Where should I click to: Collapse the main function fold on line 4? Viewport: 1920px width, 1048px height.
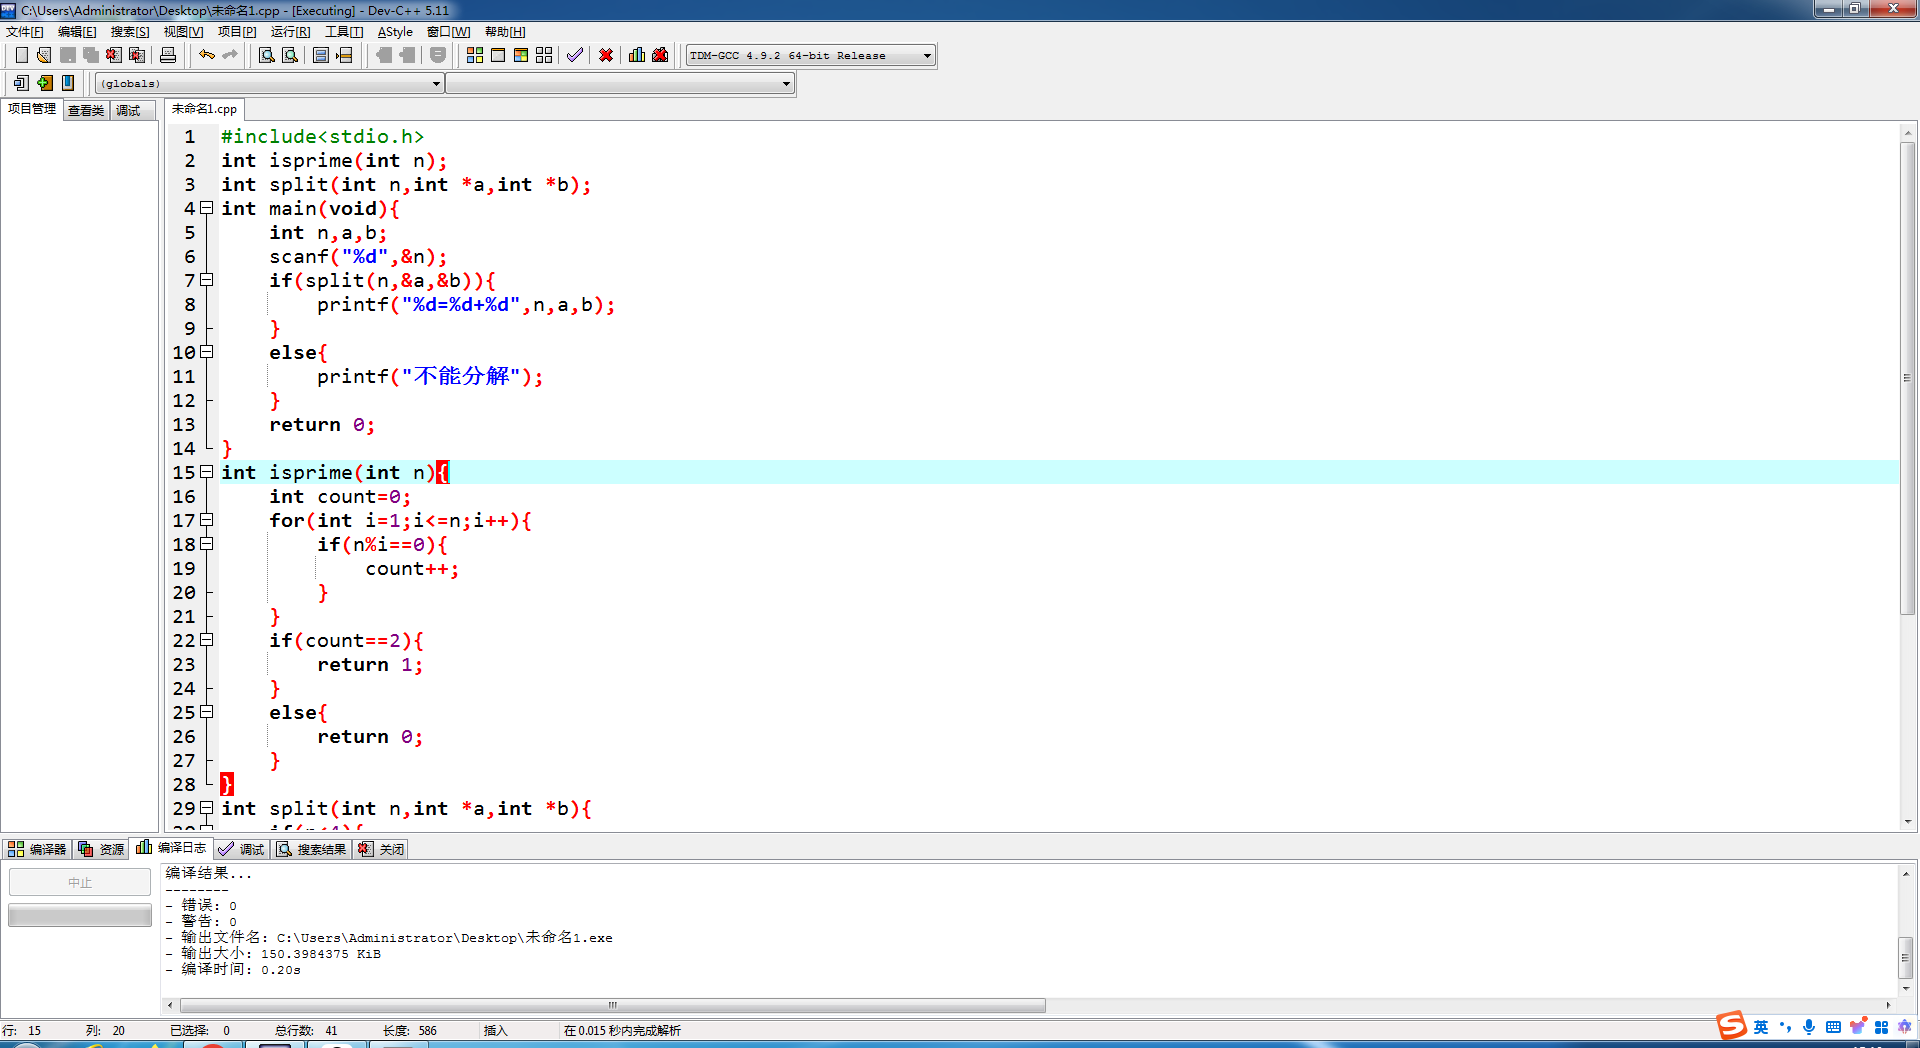(x=207, y=208)
